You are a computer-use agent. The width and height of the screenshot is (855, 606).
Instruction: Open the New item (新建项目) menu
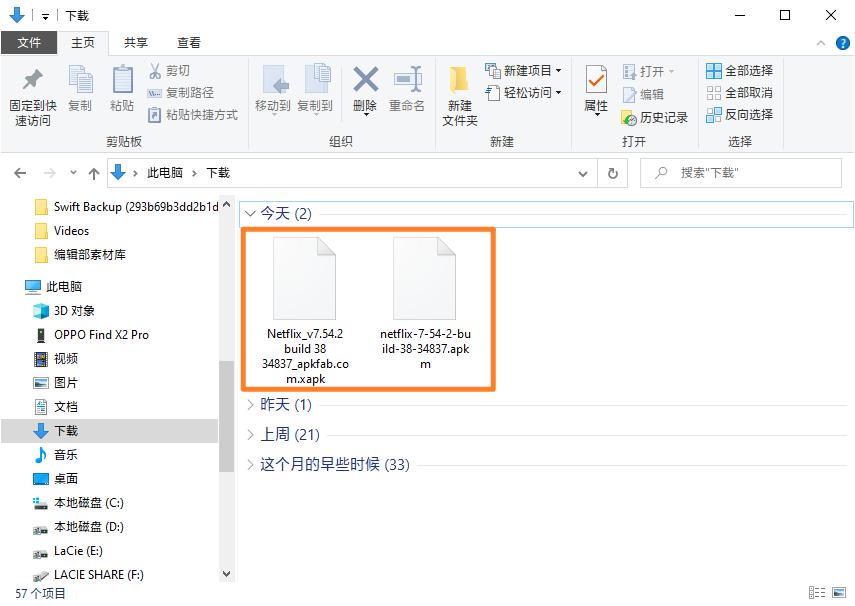click(523, 70)
